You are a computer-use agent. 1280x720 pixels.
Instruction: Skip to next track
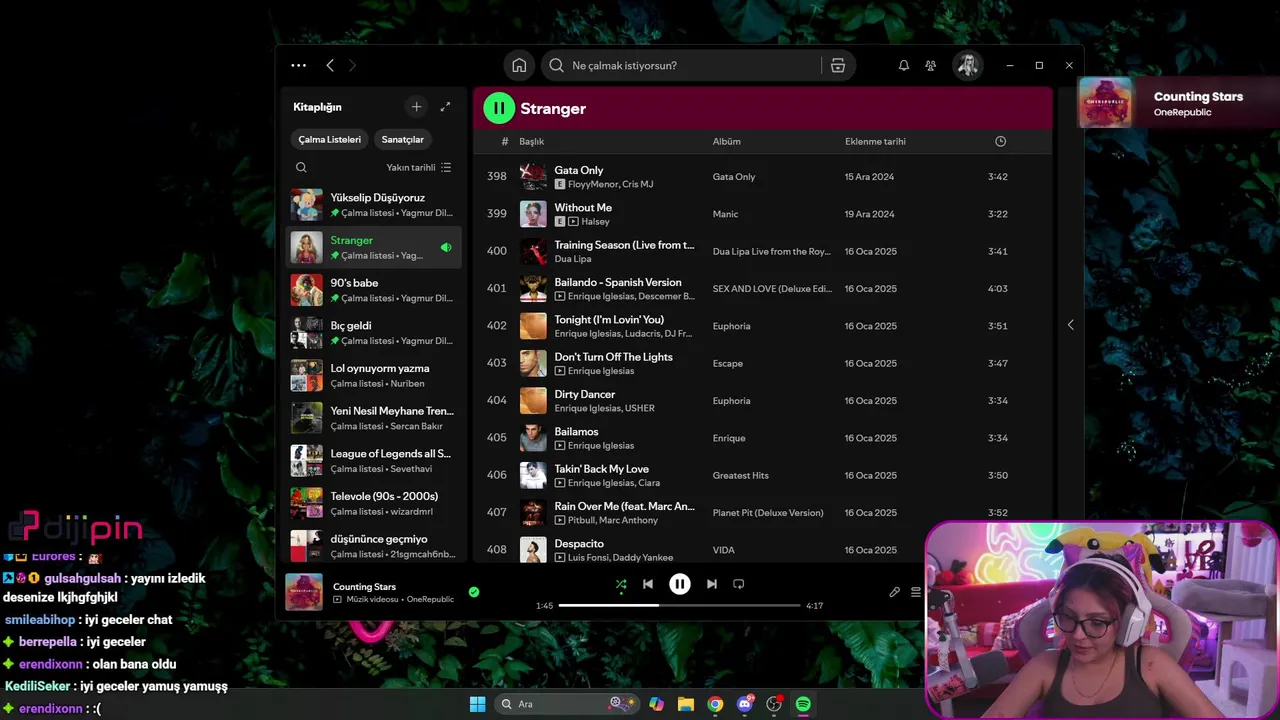click(x=711, y=584)
